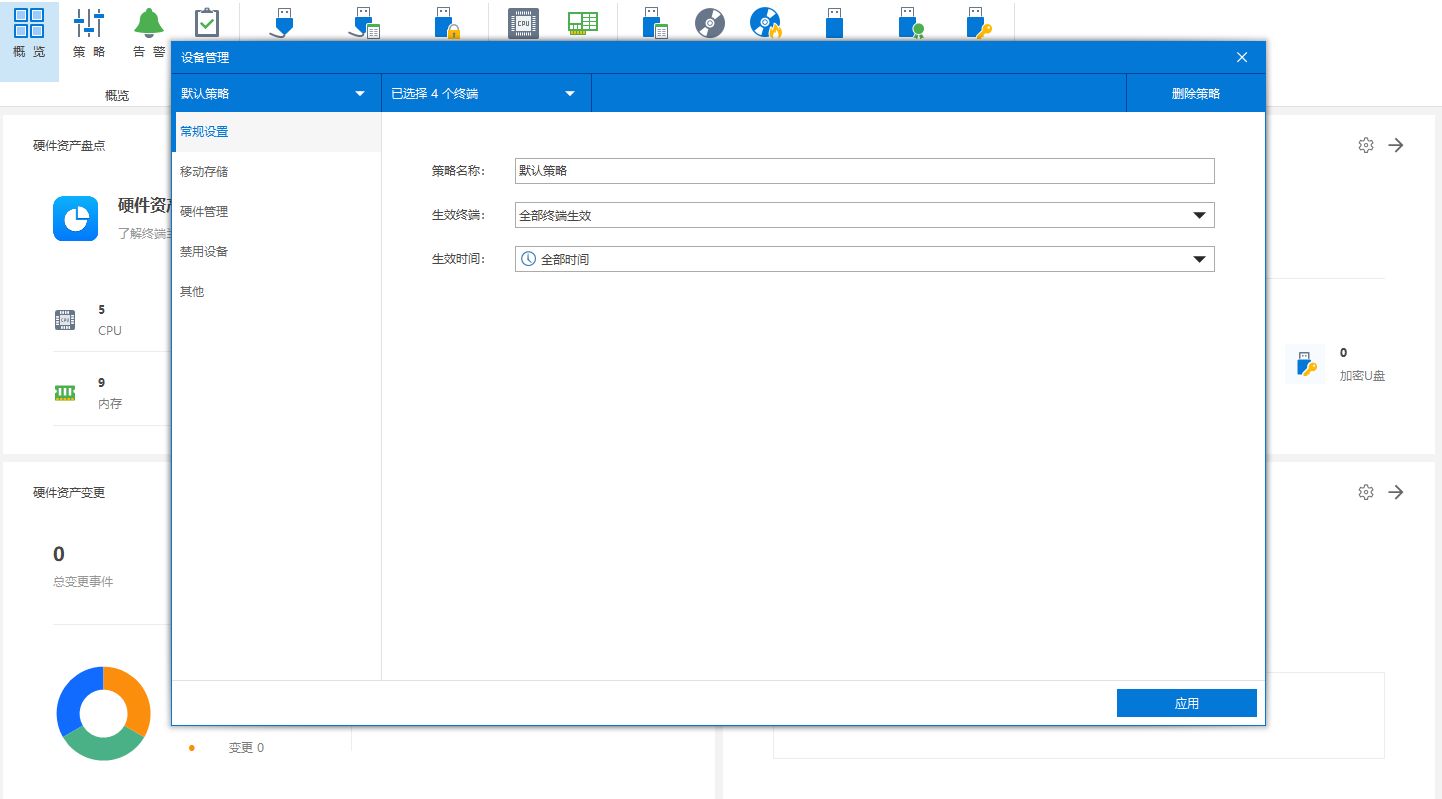Click the 硬件资产变更 panel title
1442x799 pixels.
69,492
